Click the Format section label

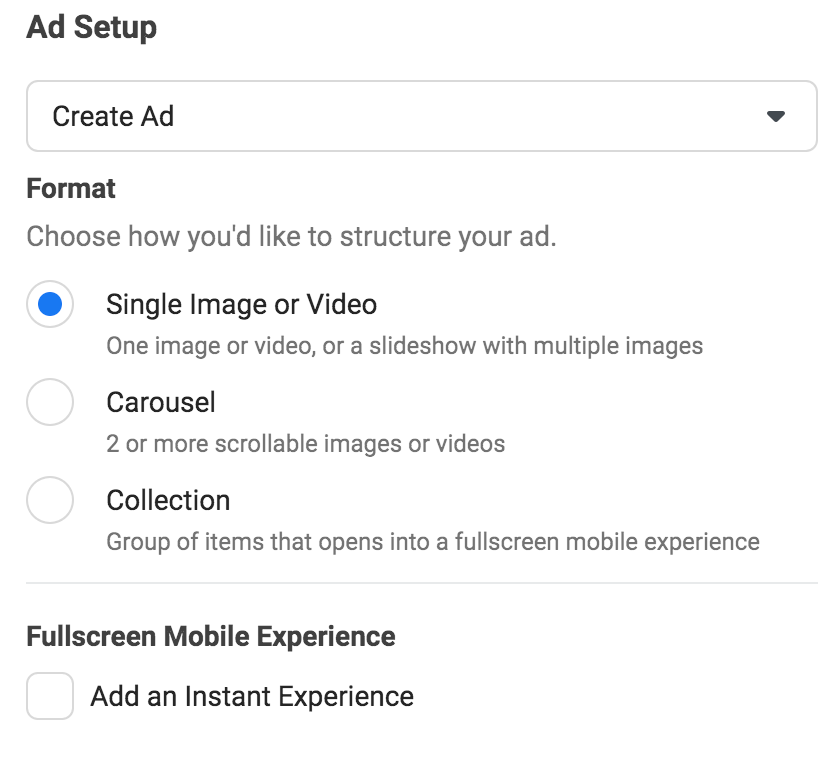71,188
